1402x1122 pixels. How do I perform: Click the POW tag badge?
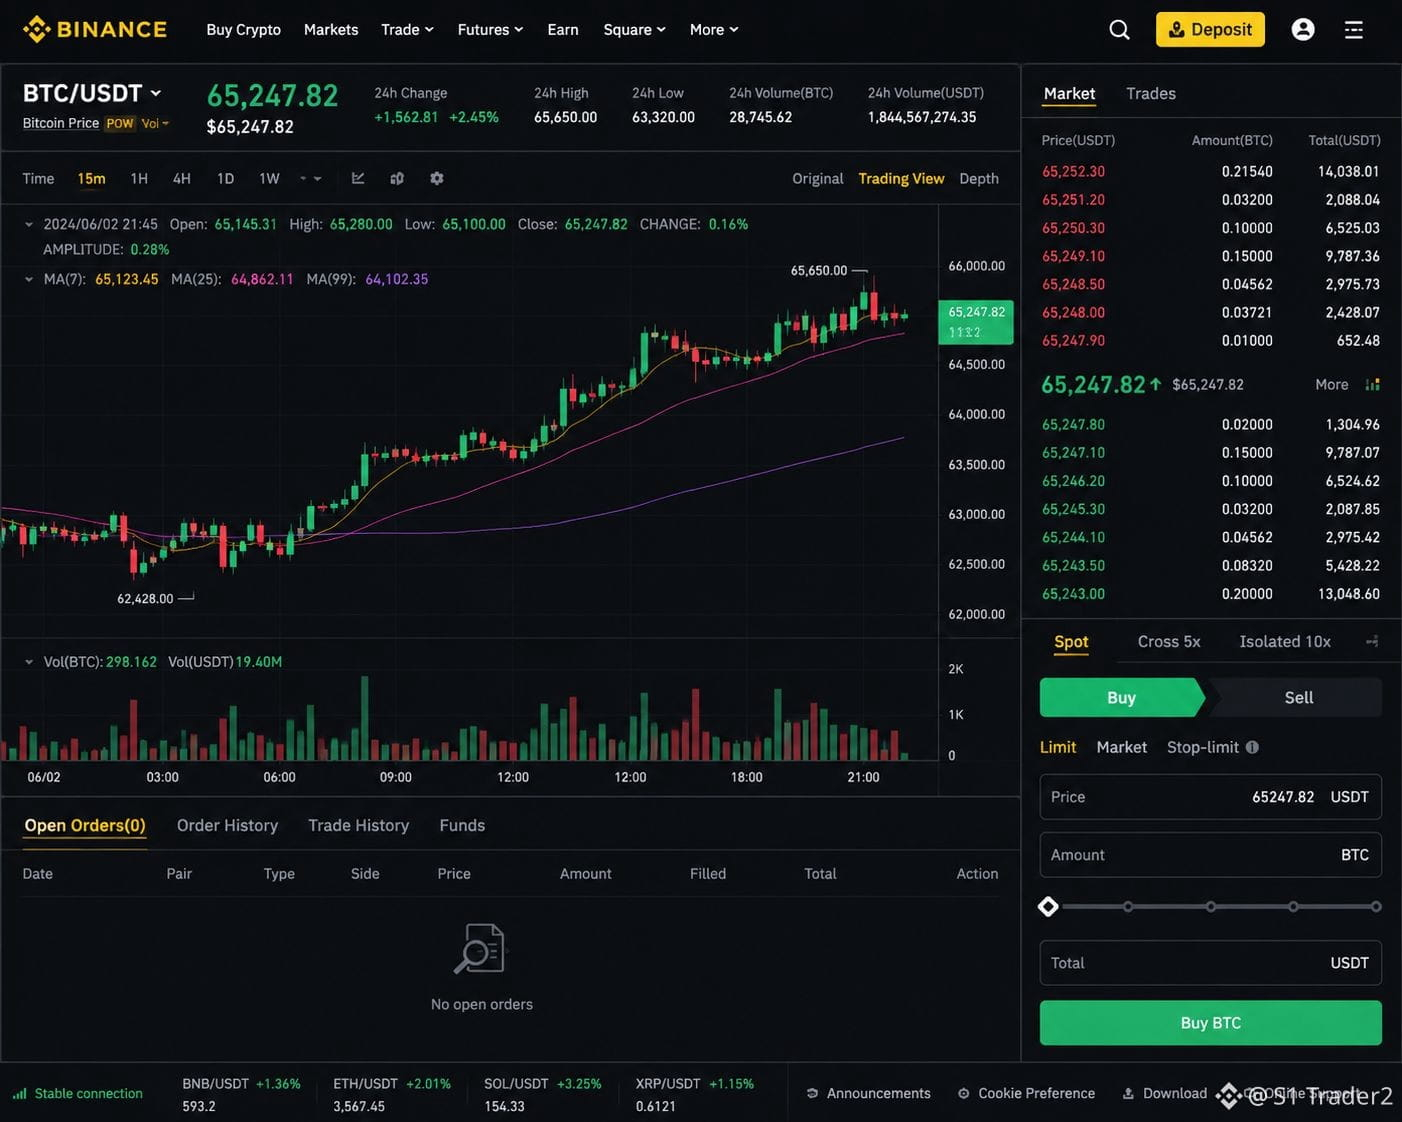coord(120,123)
